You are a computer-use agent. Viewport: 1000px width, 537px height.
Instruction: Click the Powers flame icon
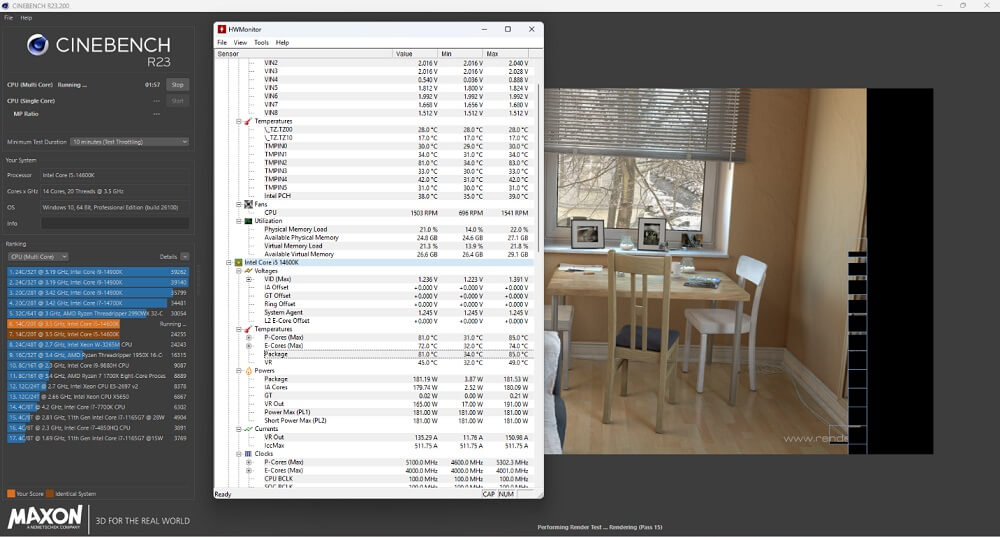tap(247, 371)
